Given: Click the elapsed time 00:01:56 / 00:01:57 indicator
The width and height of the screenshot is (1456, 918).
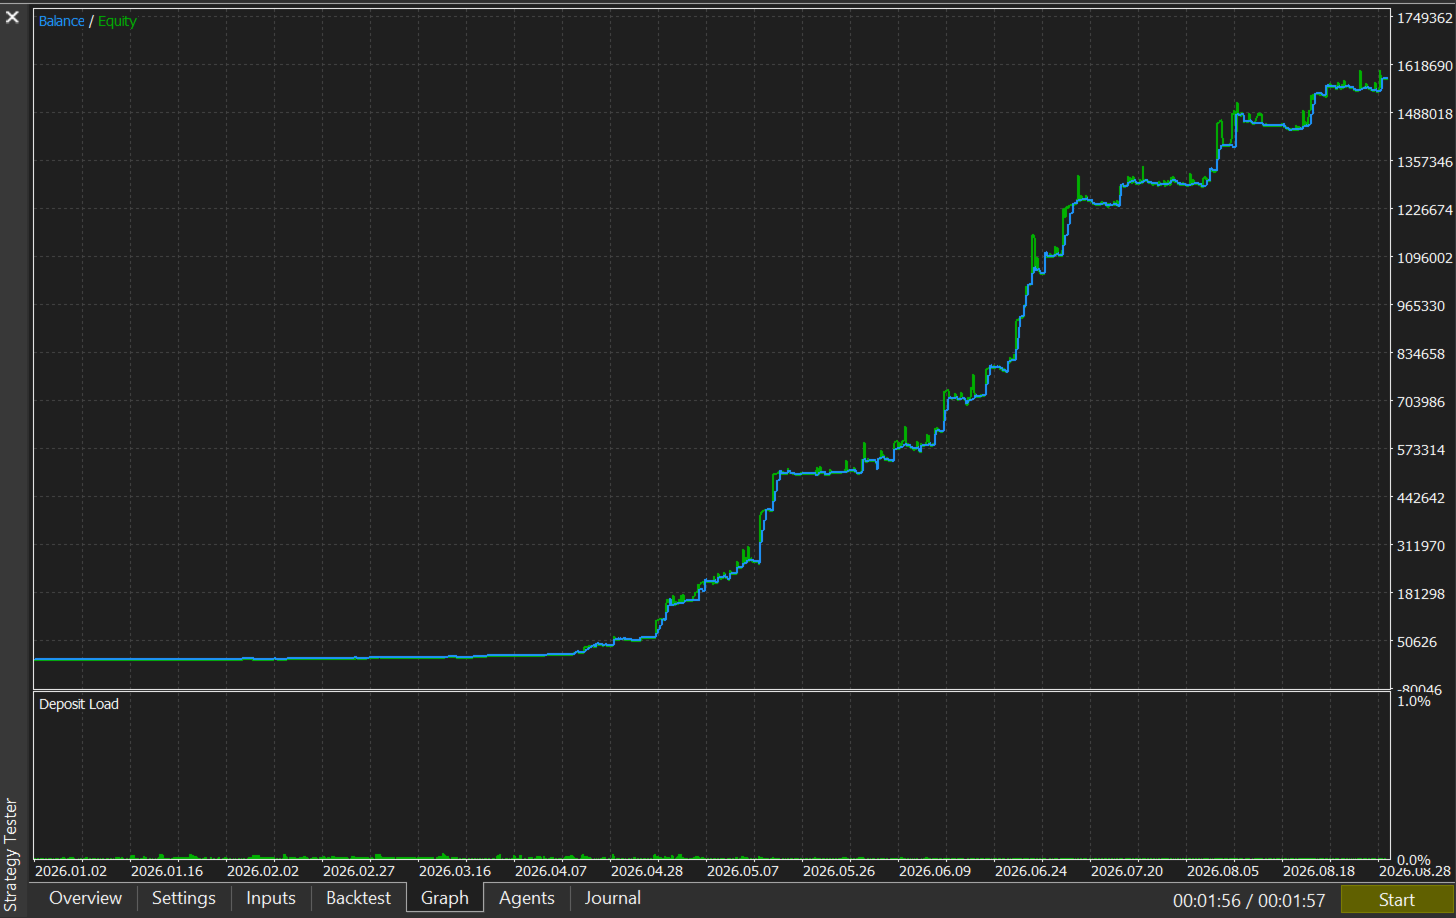Looking at the screenshot, I should (x=1249, y=901).
